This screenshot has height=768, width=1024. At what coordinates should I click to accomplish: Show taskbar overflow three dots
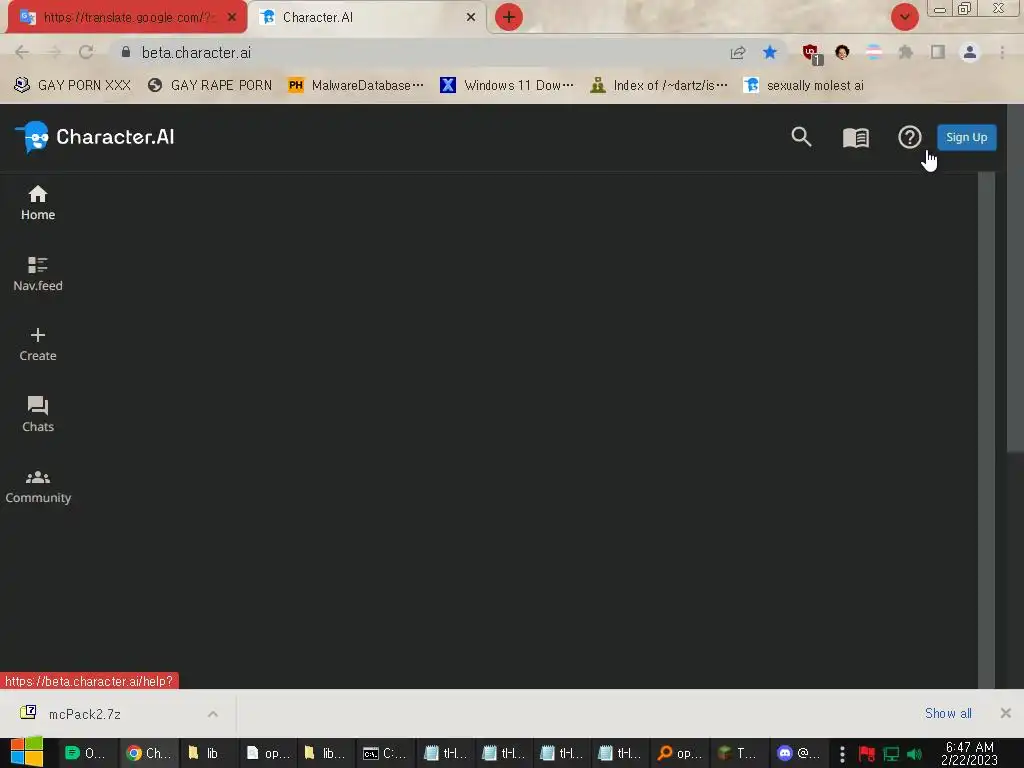[x=842, y=754]
